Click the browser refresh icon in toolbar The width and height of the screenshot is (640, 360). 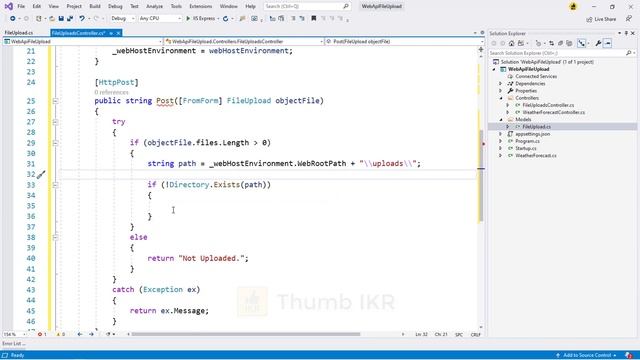tap(225, 18)
